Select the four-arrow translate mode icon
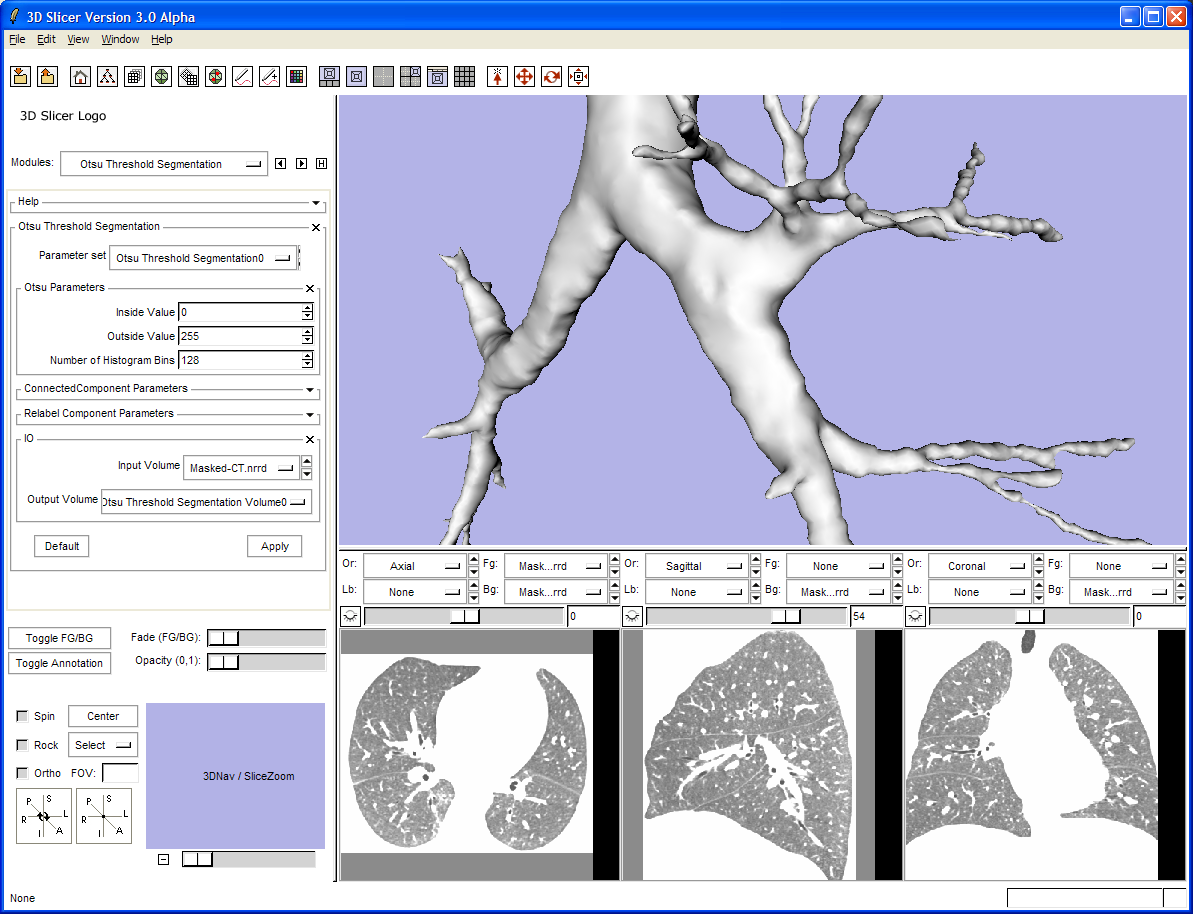This screenshot has width=1193, height=914. [x=524, y=77]
